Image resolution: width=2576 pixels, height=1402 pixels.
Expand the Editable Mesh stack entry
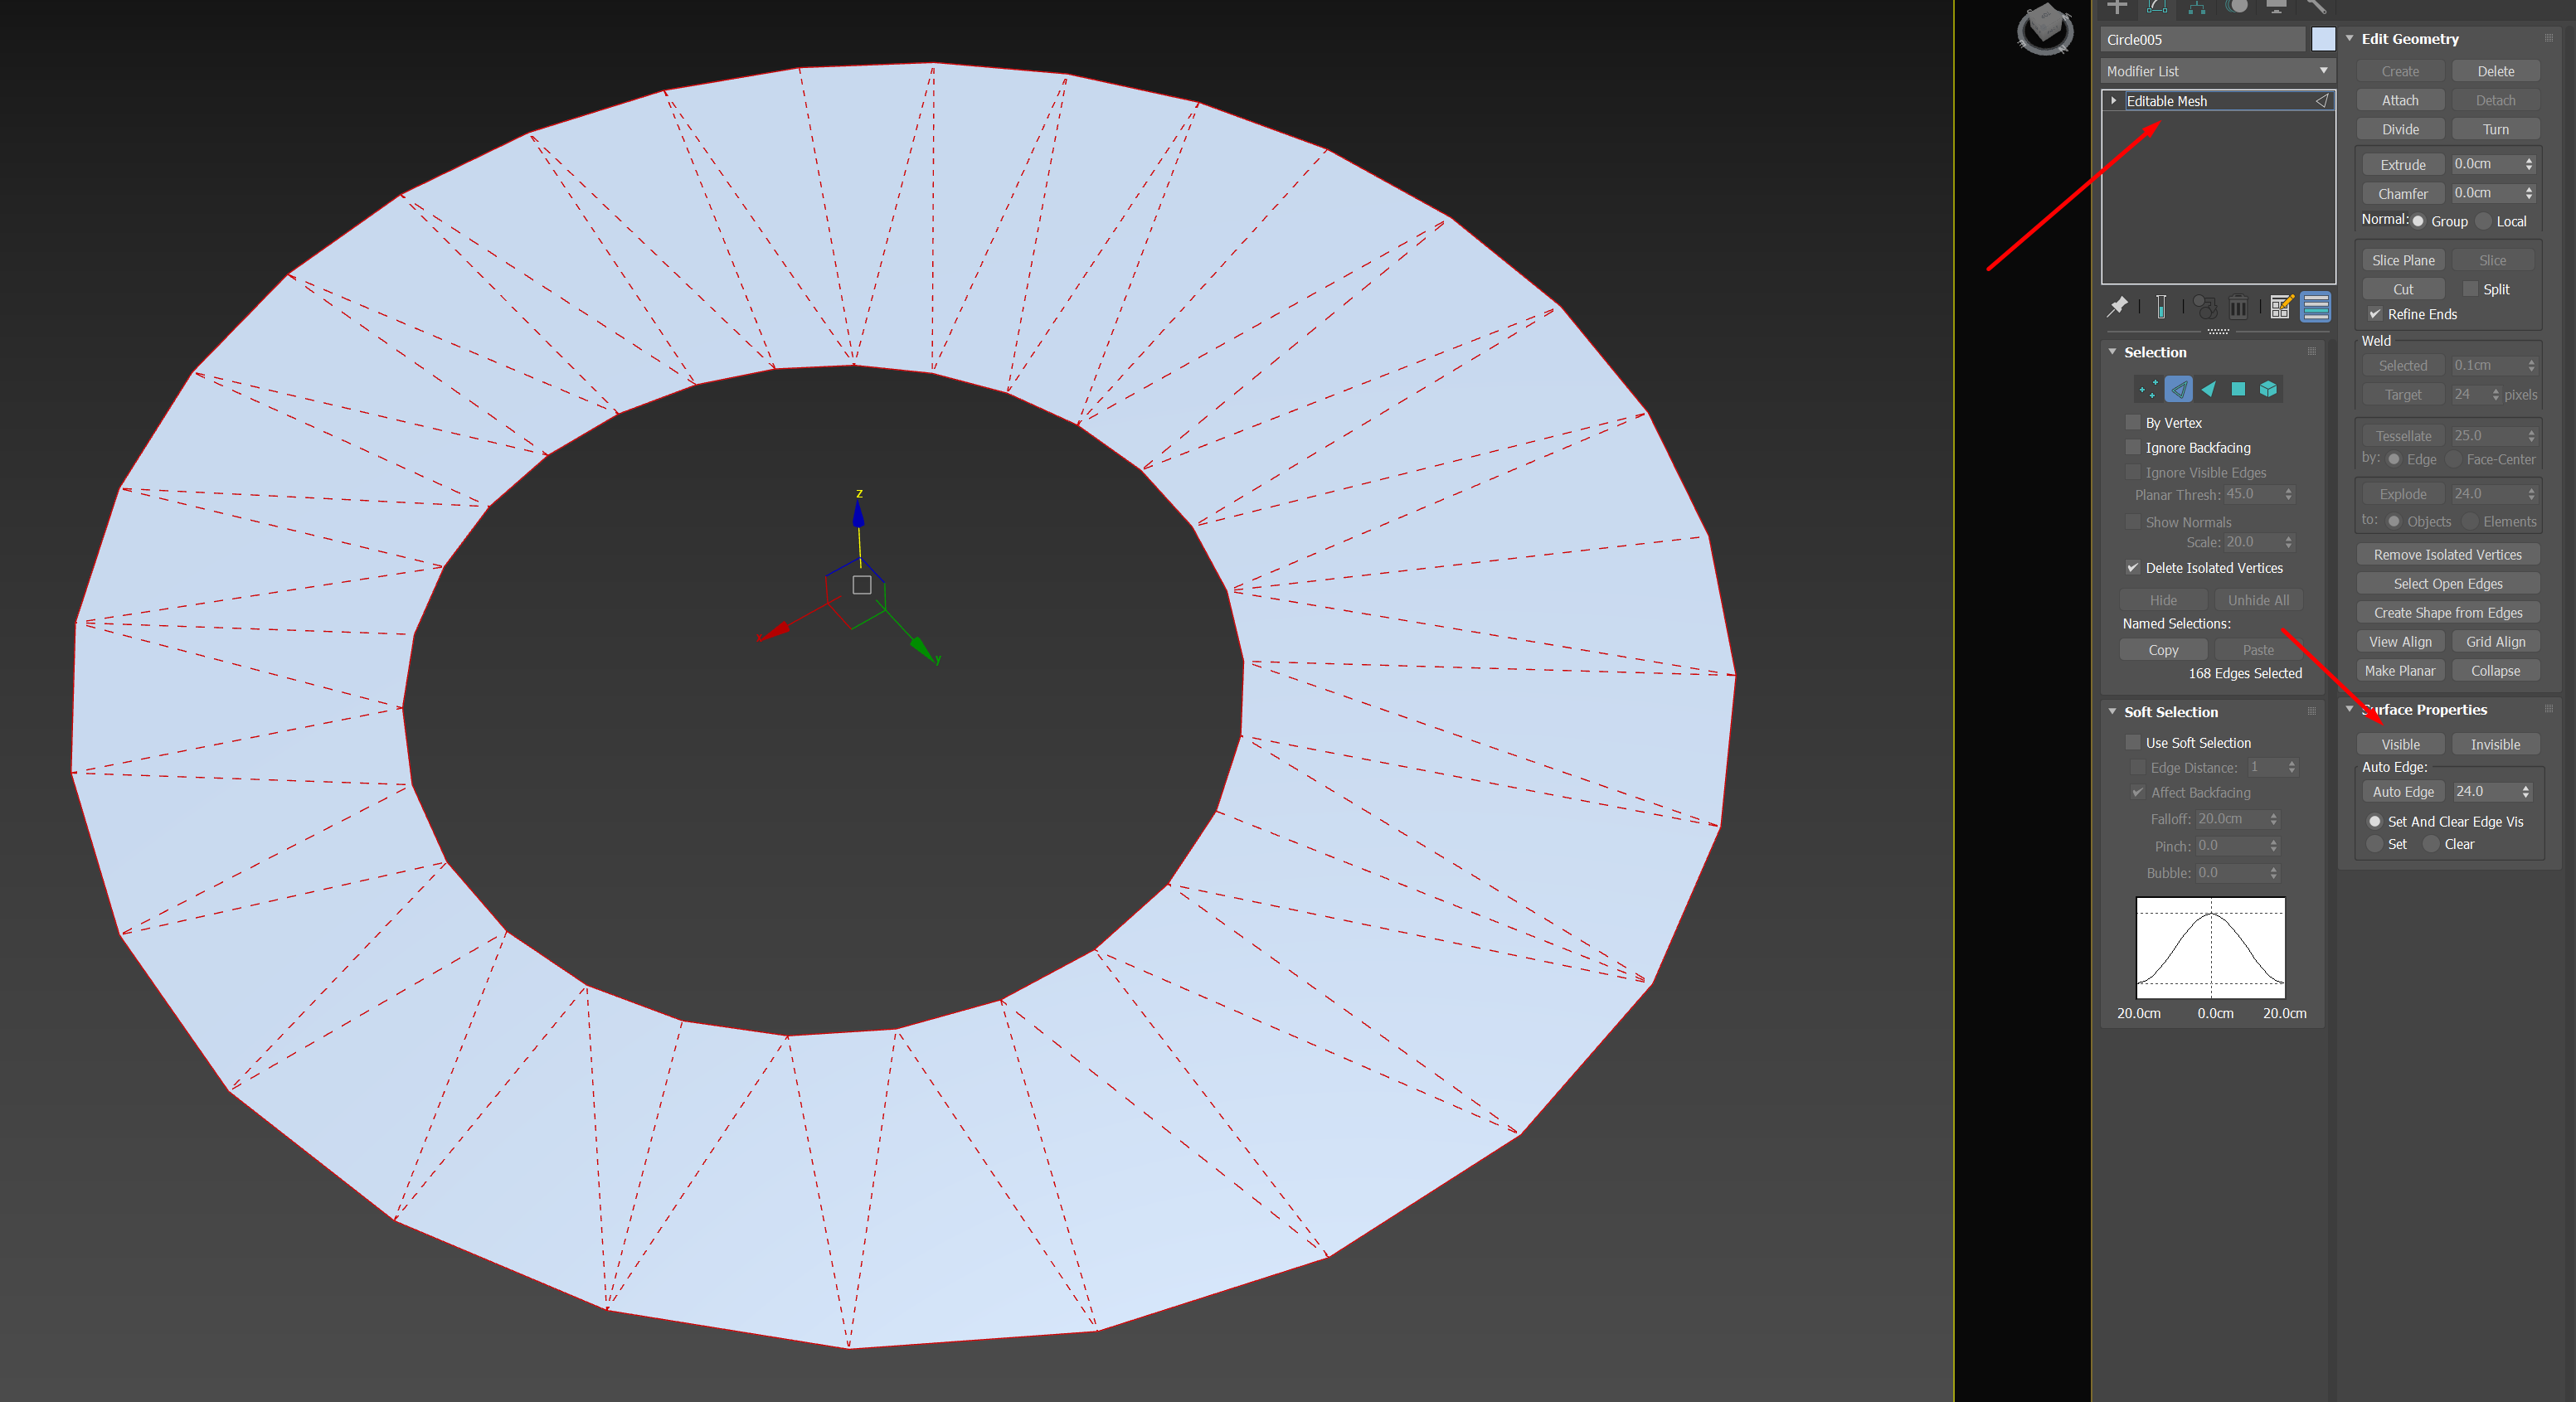point(2114,101)
